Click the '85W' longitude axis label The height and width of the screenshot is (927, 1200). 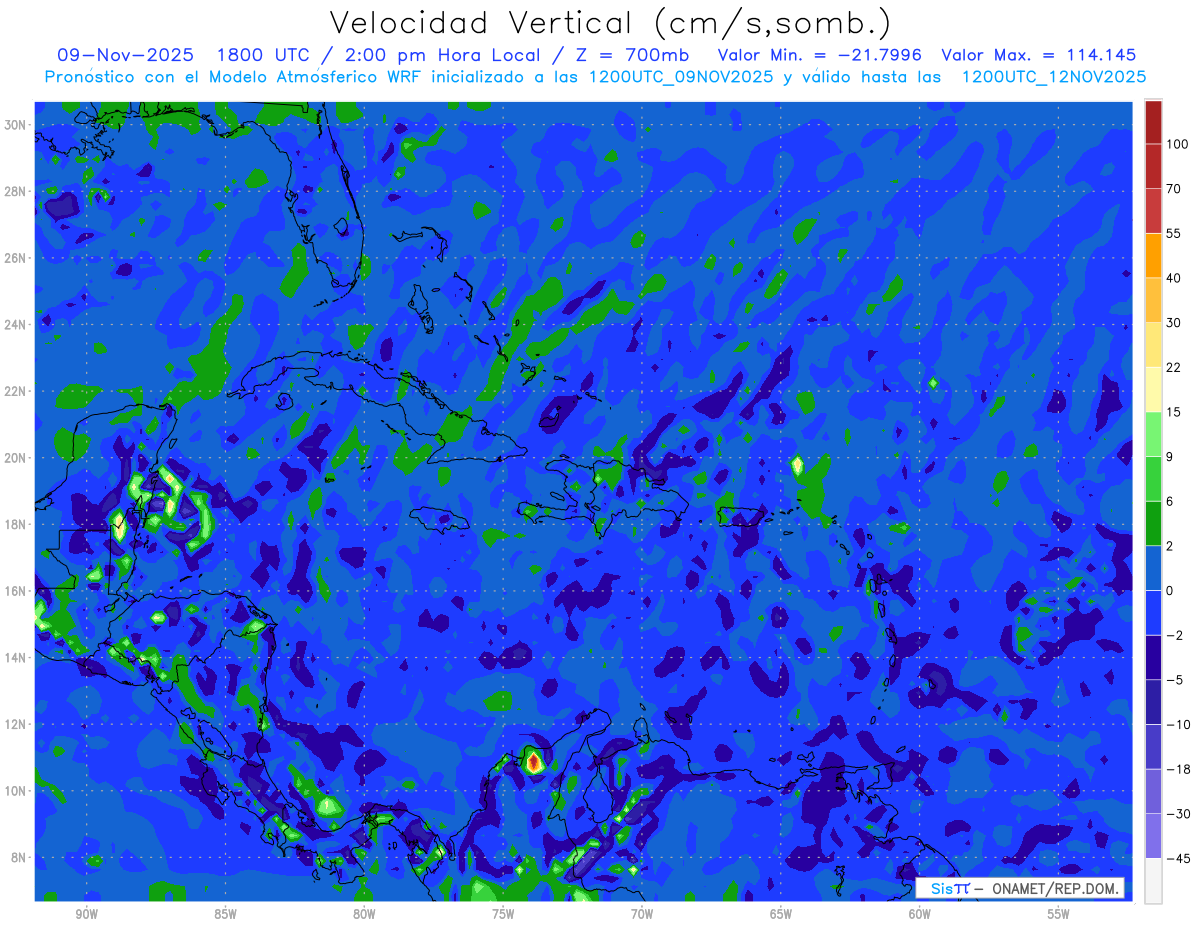click(225, 914)
